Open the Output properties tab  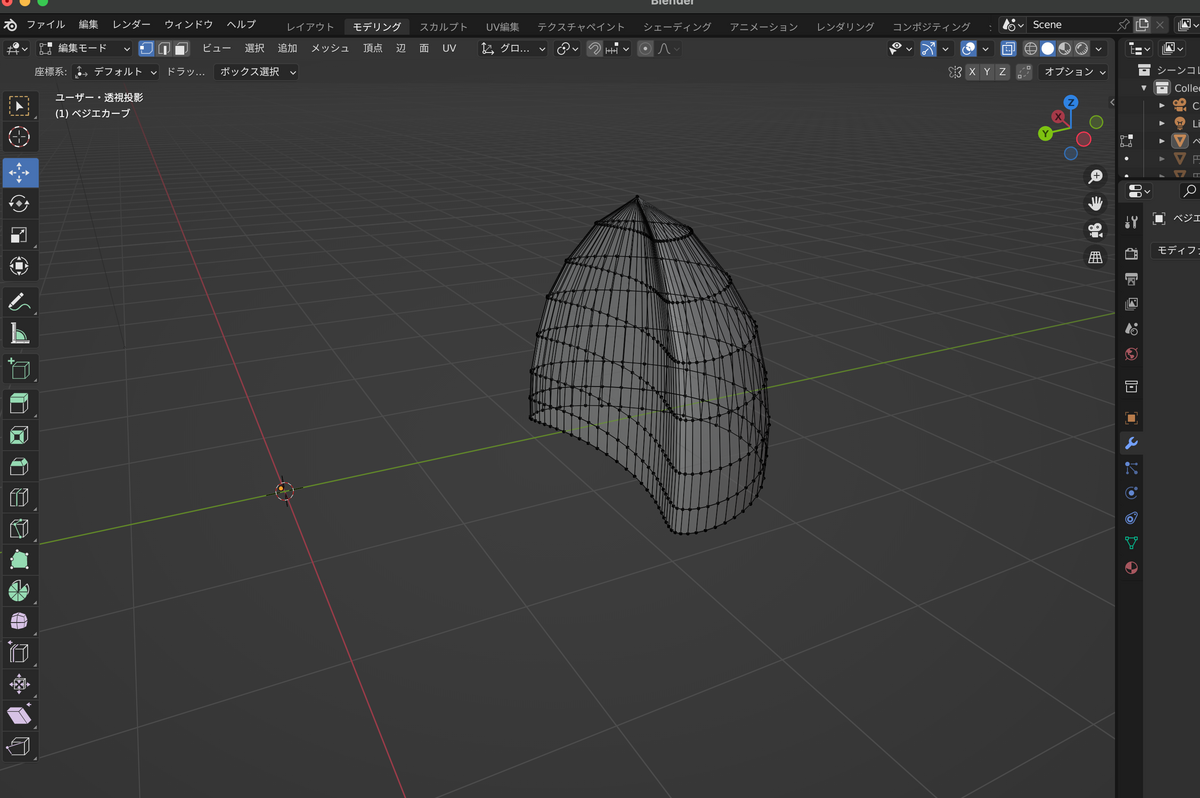1131,279
